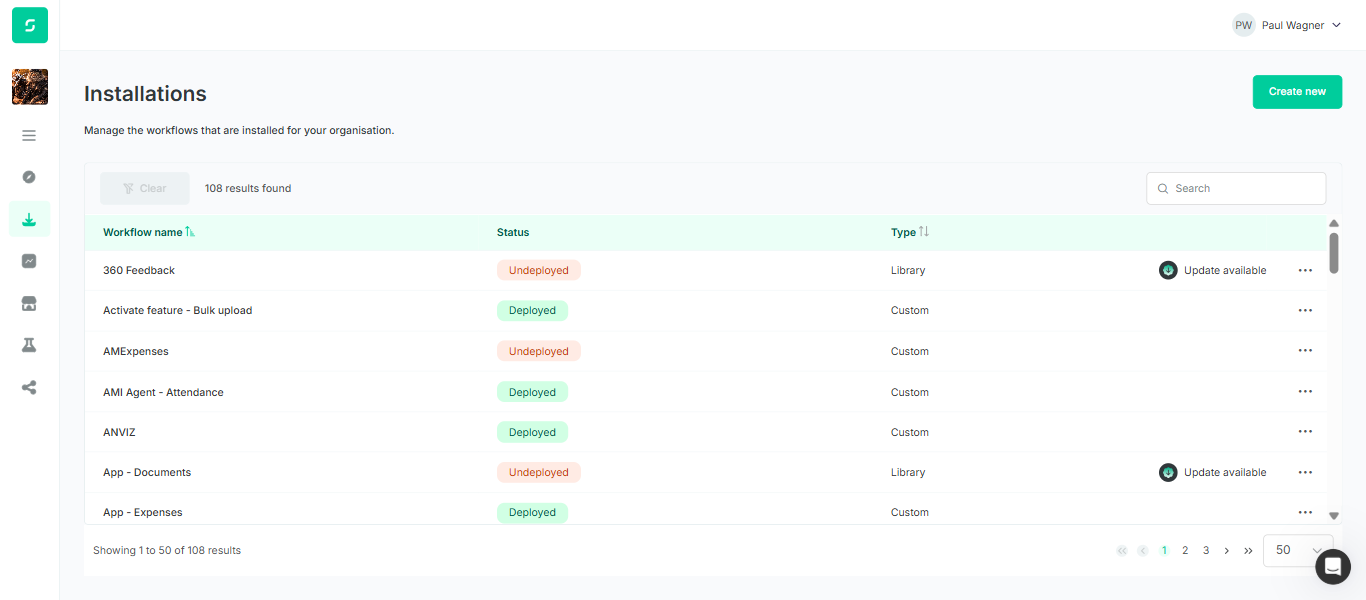
Task: Open the chat support bubble
Action: coord(1332,567)
